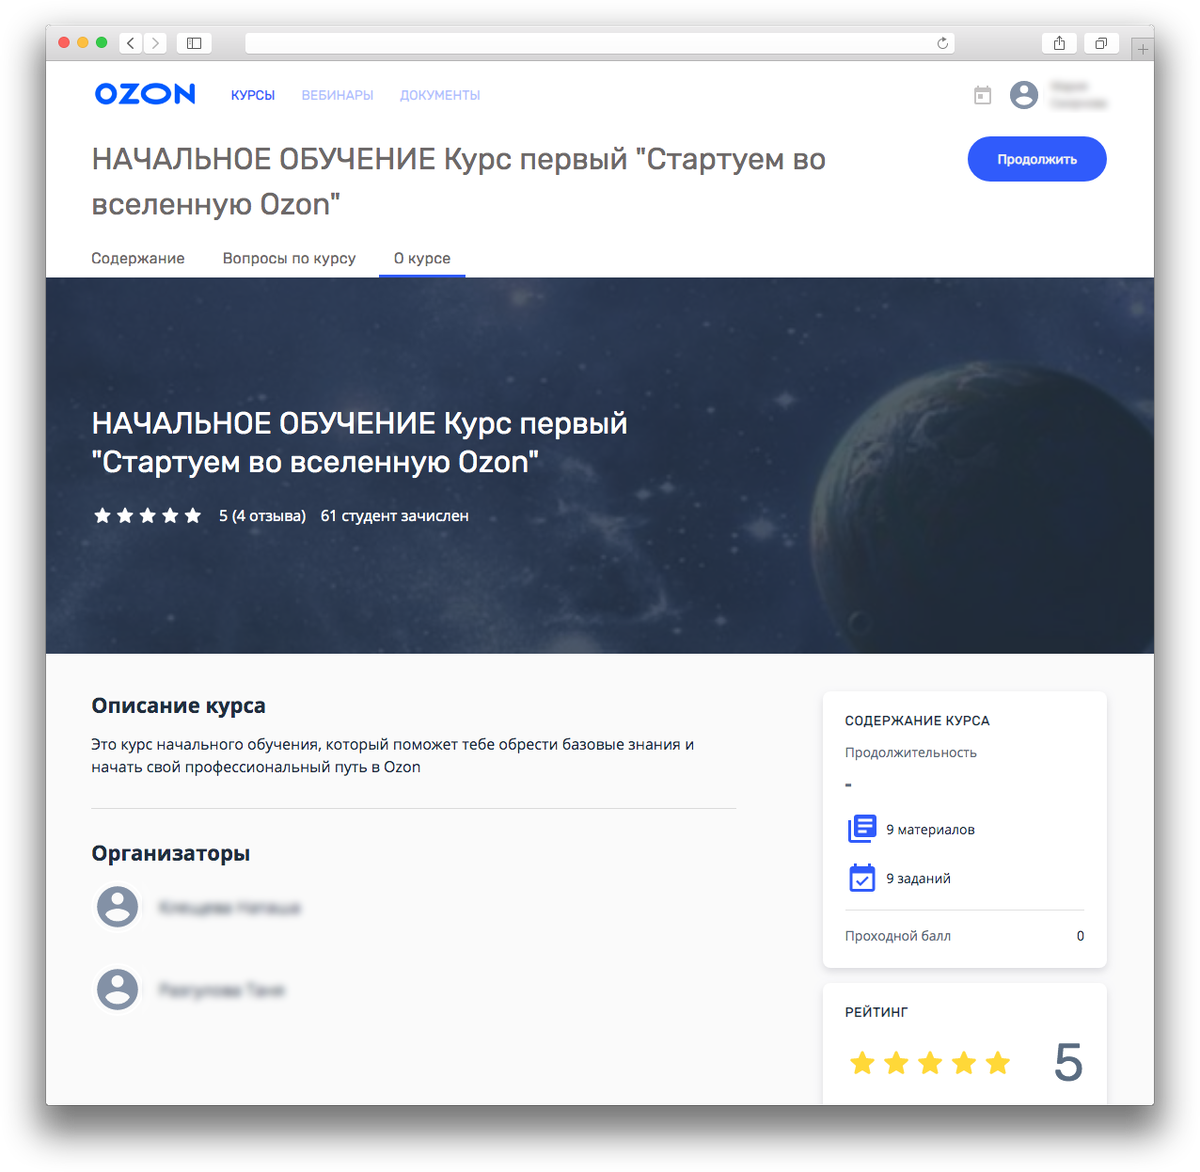This screenshot has width=1200, height=1172.
Task: Open the user profile avatar in header
Action: (x=1023, y=95)
